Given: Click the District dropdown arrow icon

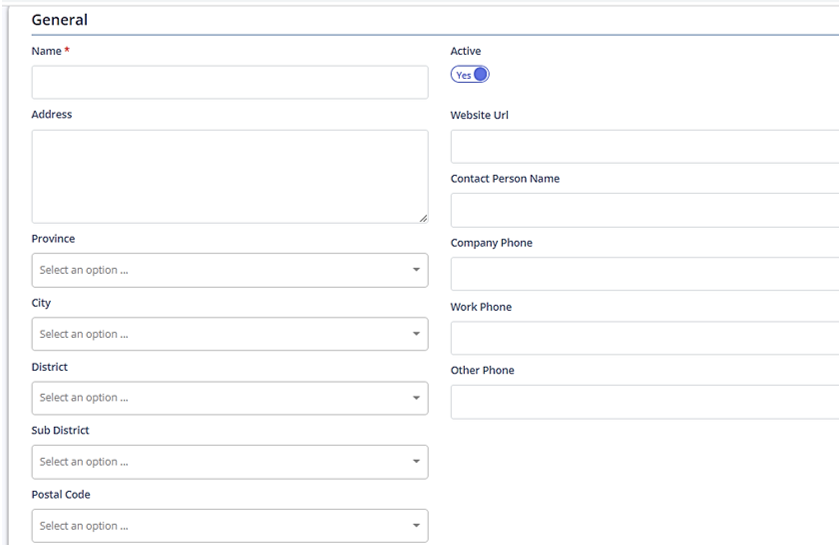Looking at the screenshot, I should click(416, 397).
